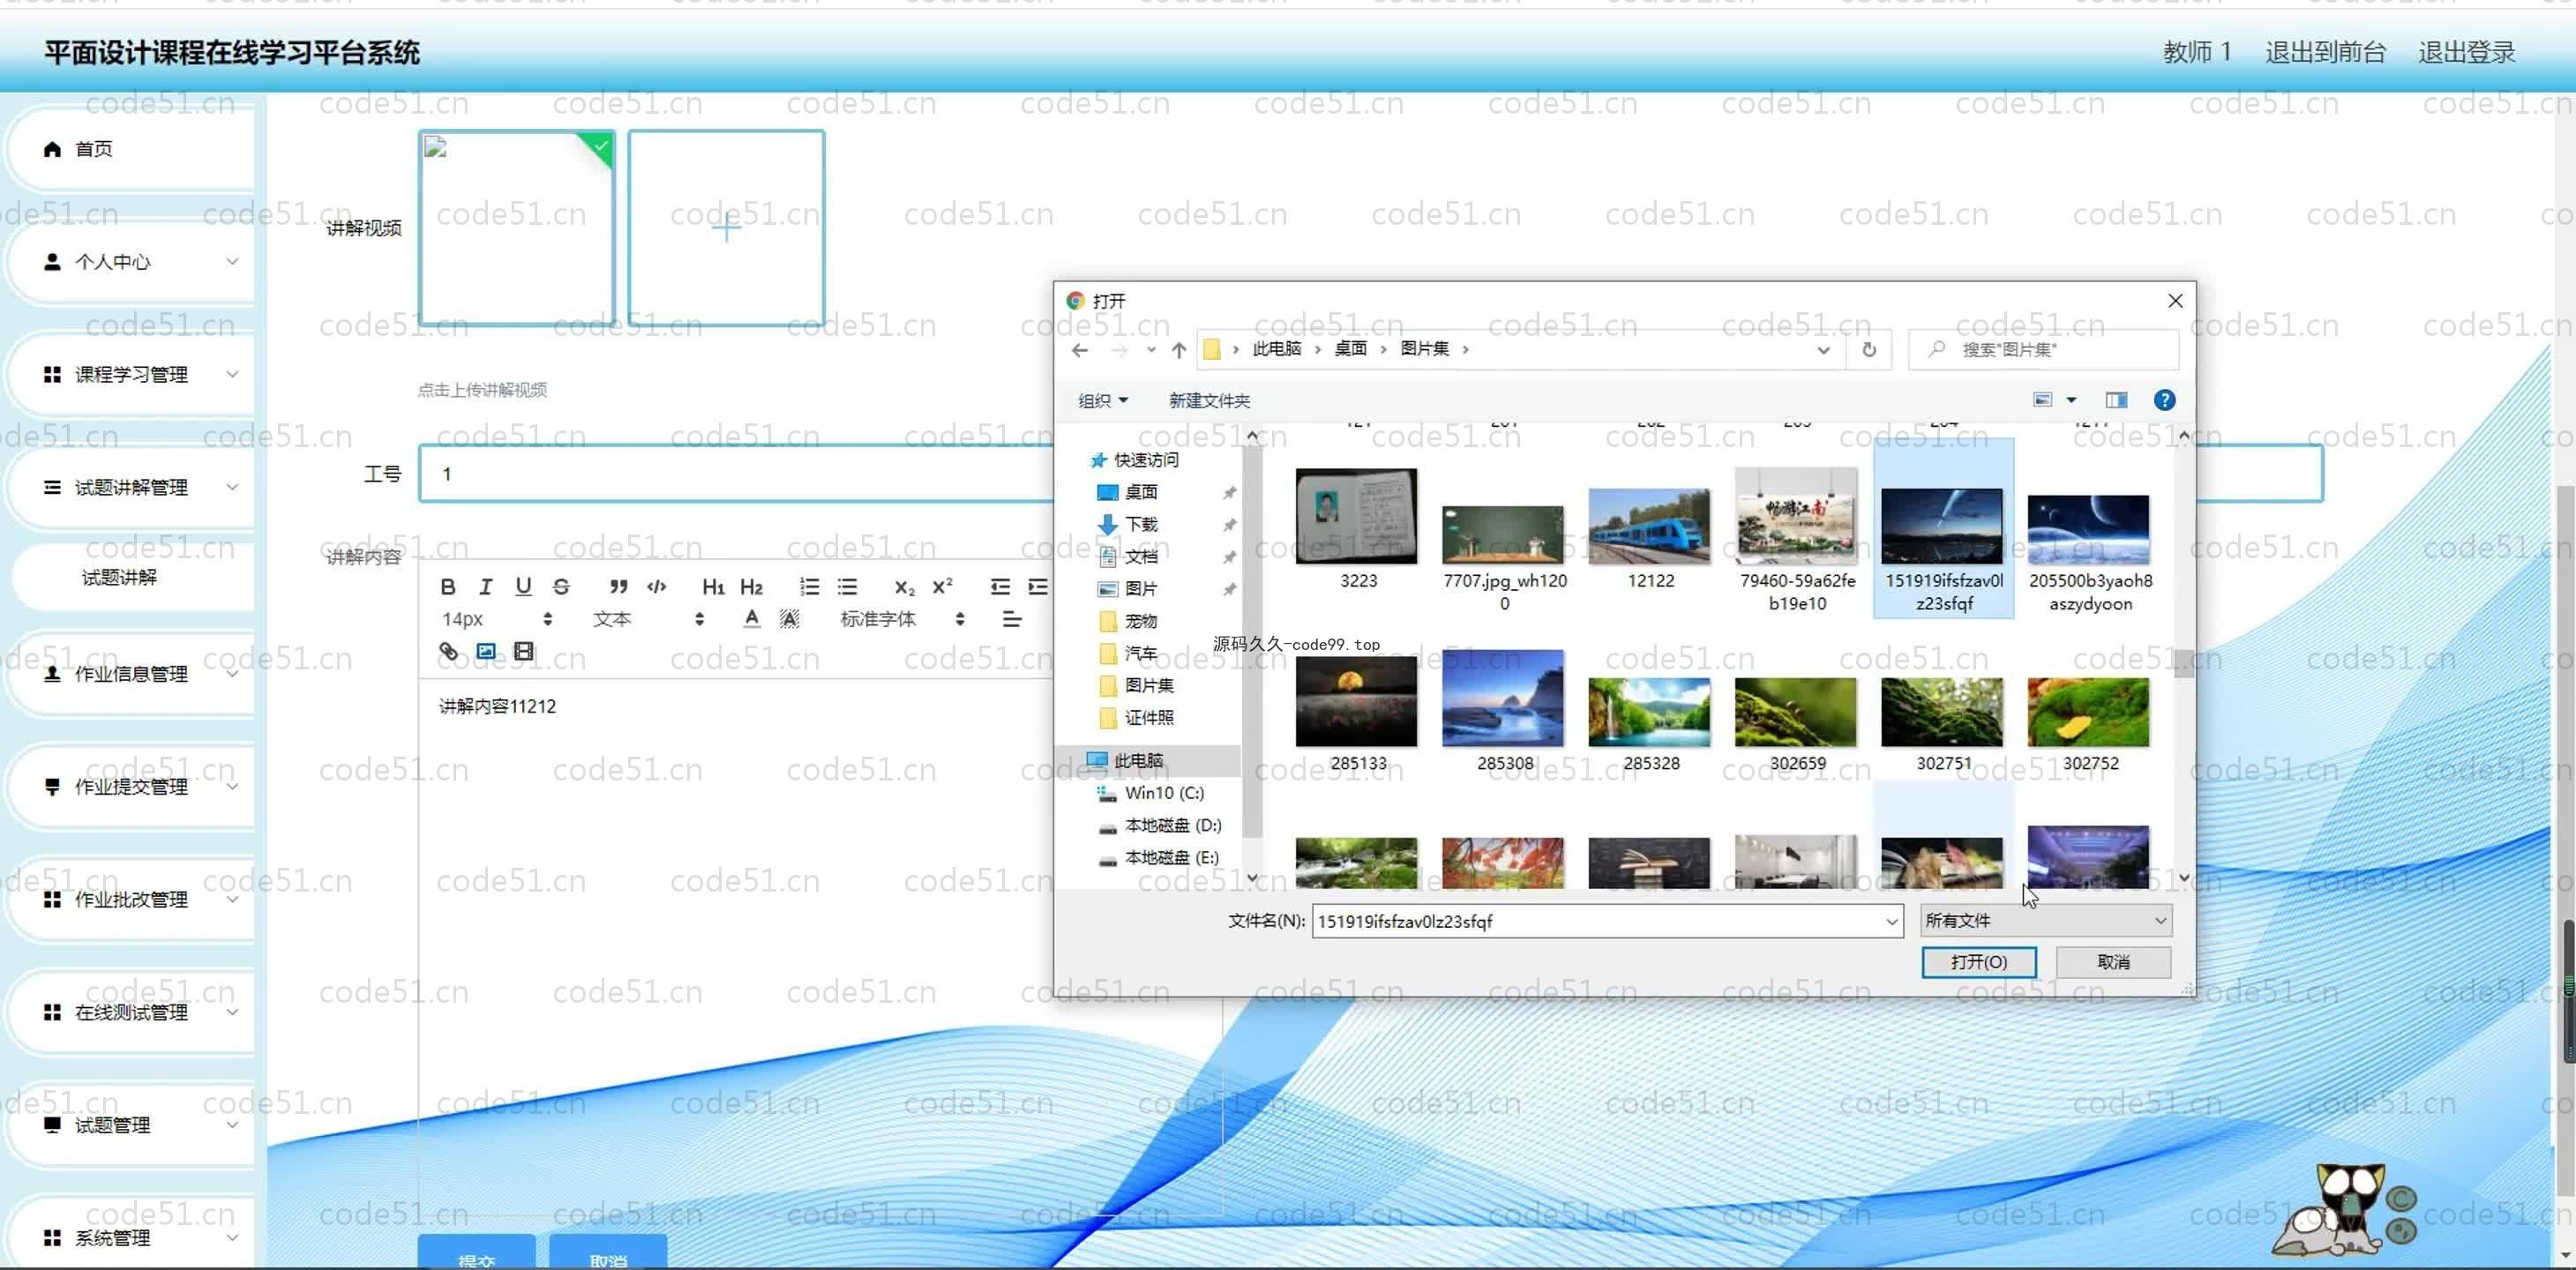Decrease indent in editor

[999, 587]
